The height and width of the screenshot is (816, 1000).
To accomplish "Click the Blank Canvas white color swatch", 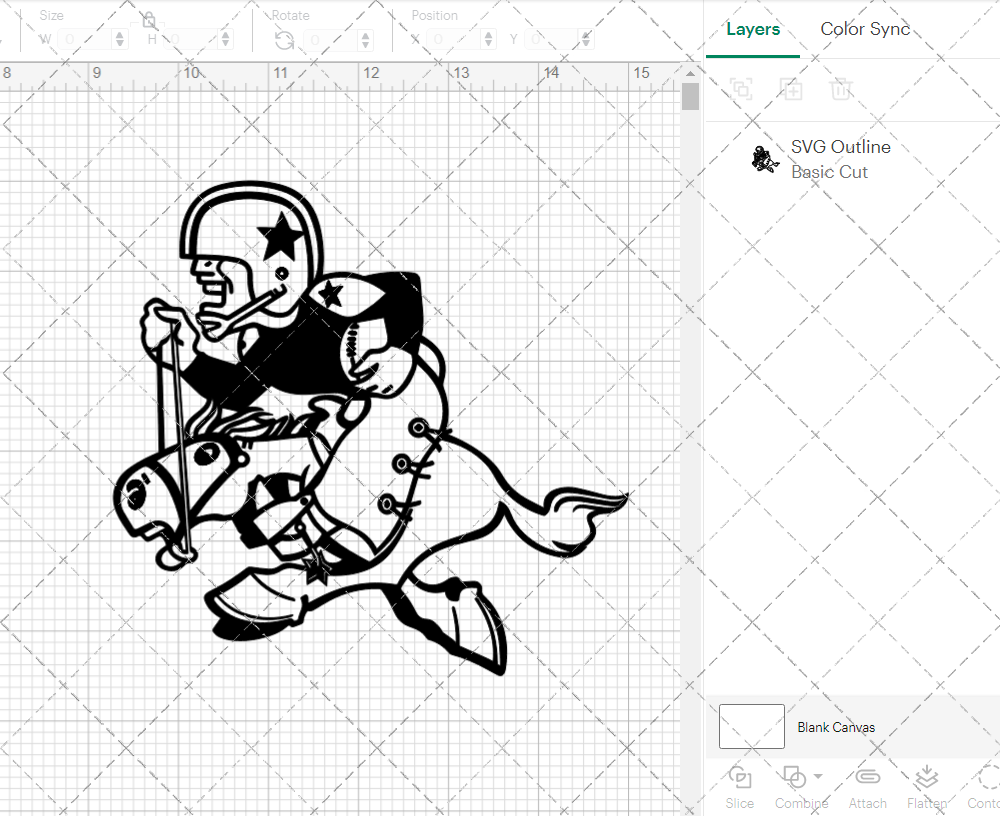I will click(751, 726).
